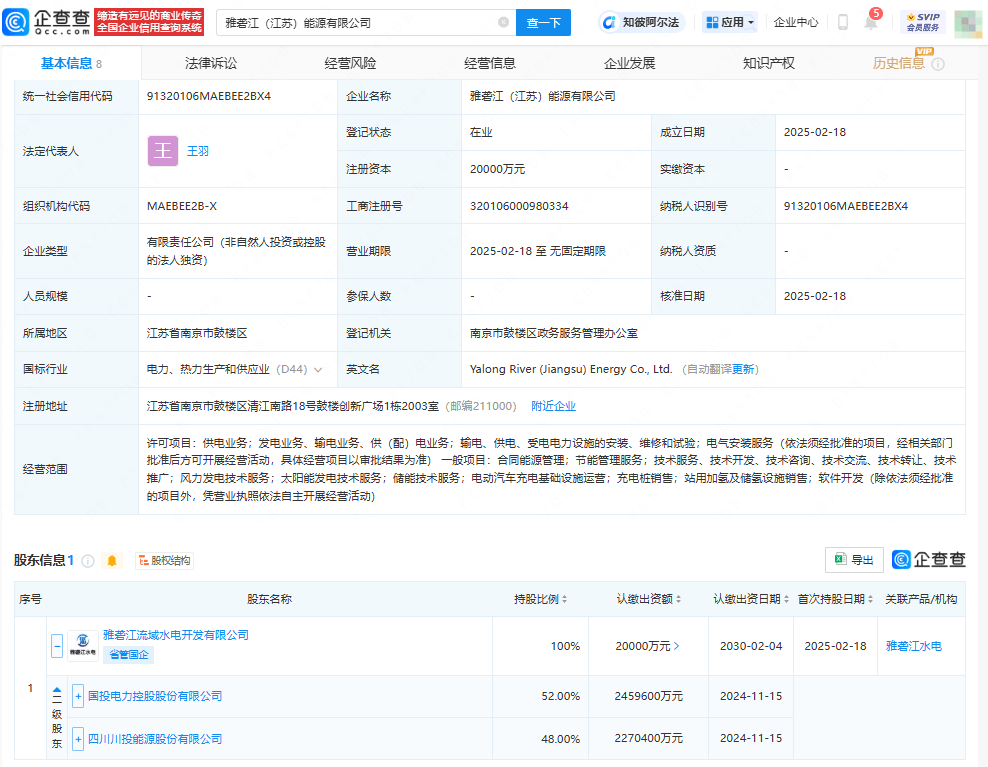Click info icon beside 股东信息
988x767 pixels.
click(x=88, y=560)
